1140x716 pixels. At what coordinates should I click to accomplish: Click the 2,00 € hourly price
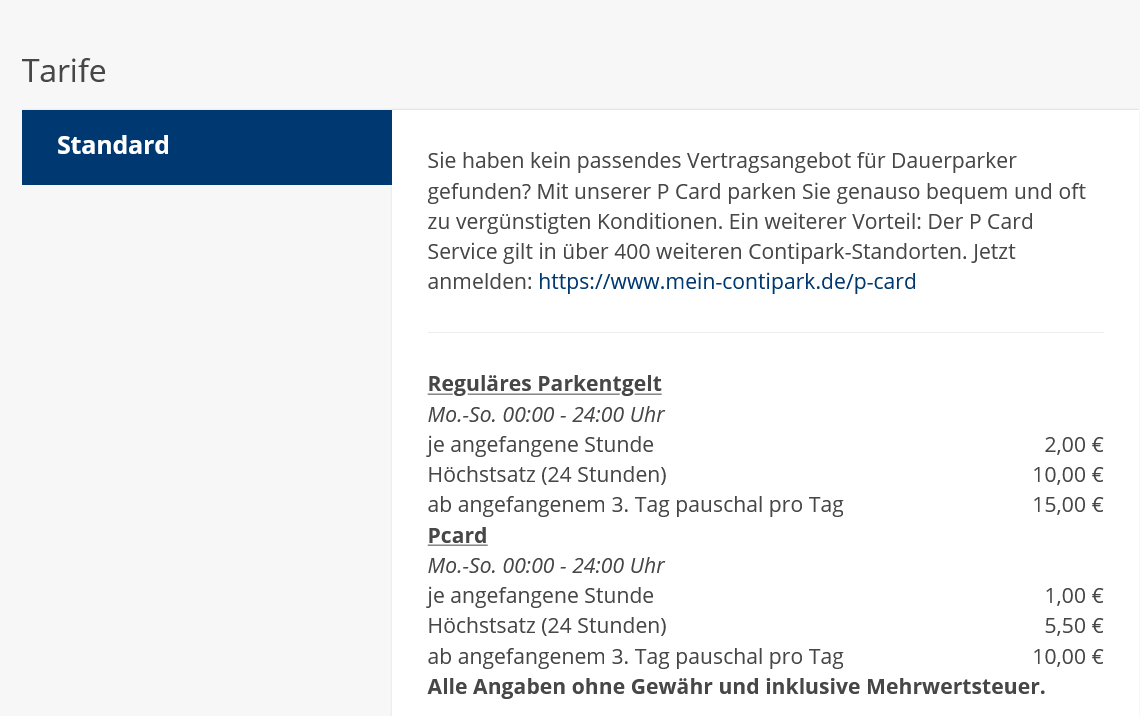[x=1073, y=445]
